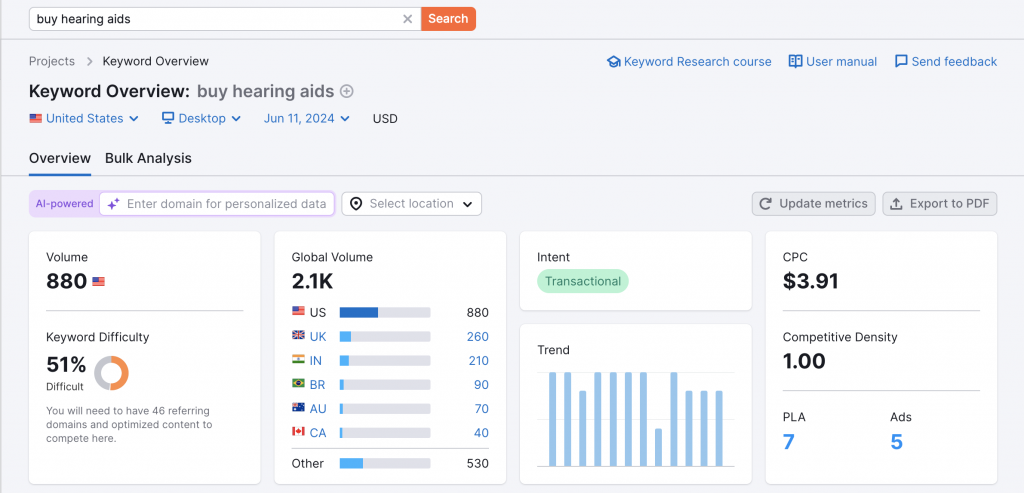
Task: Click the UK volume value 260
Action: pyautogui.click(x=477, y=337)
